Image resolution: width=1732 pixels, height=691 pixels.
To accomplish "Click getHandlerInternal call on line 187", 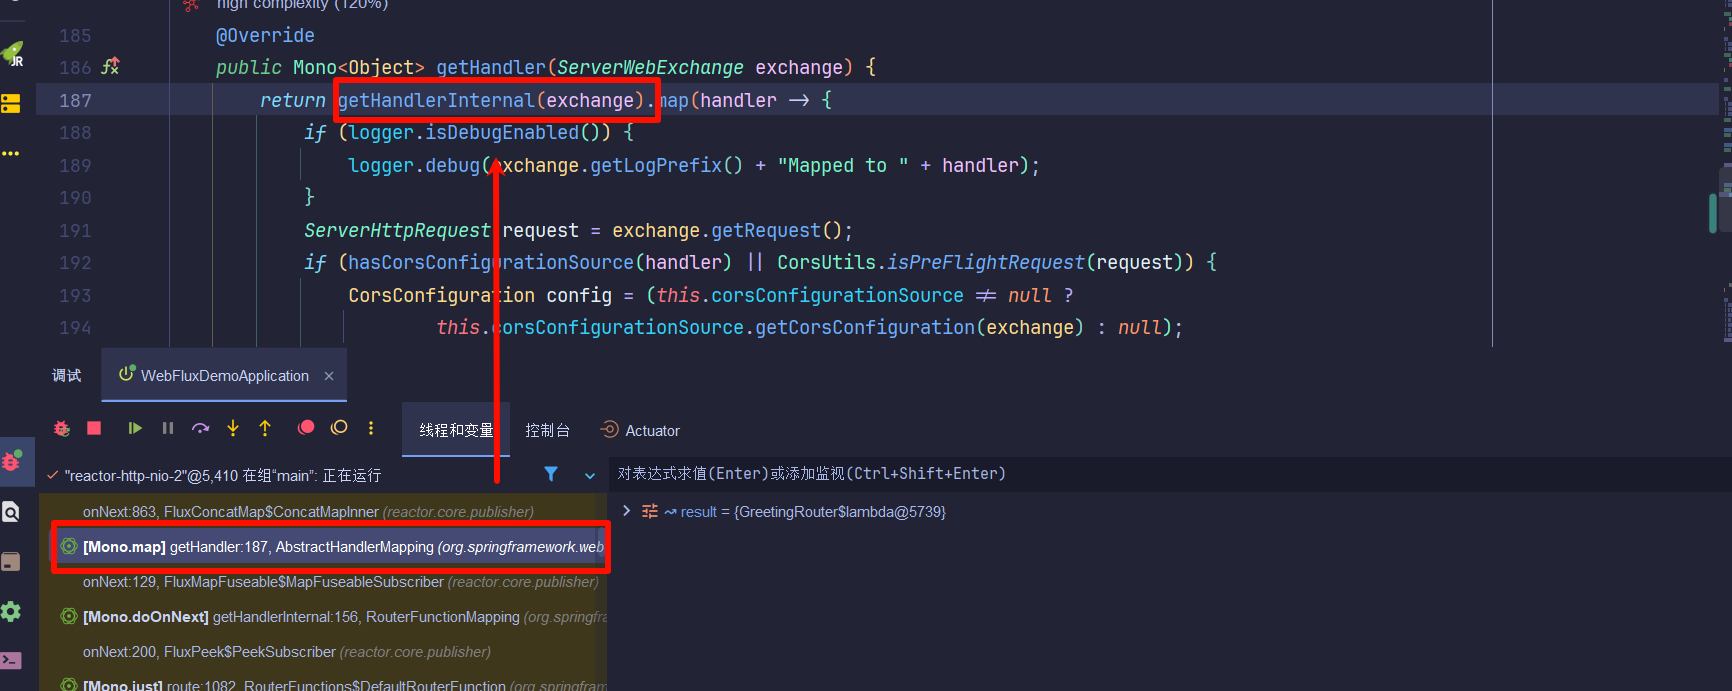I will point(436,100).
